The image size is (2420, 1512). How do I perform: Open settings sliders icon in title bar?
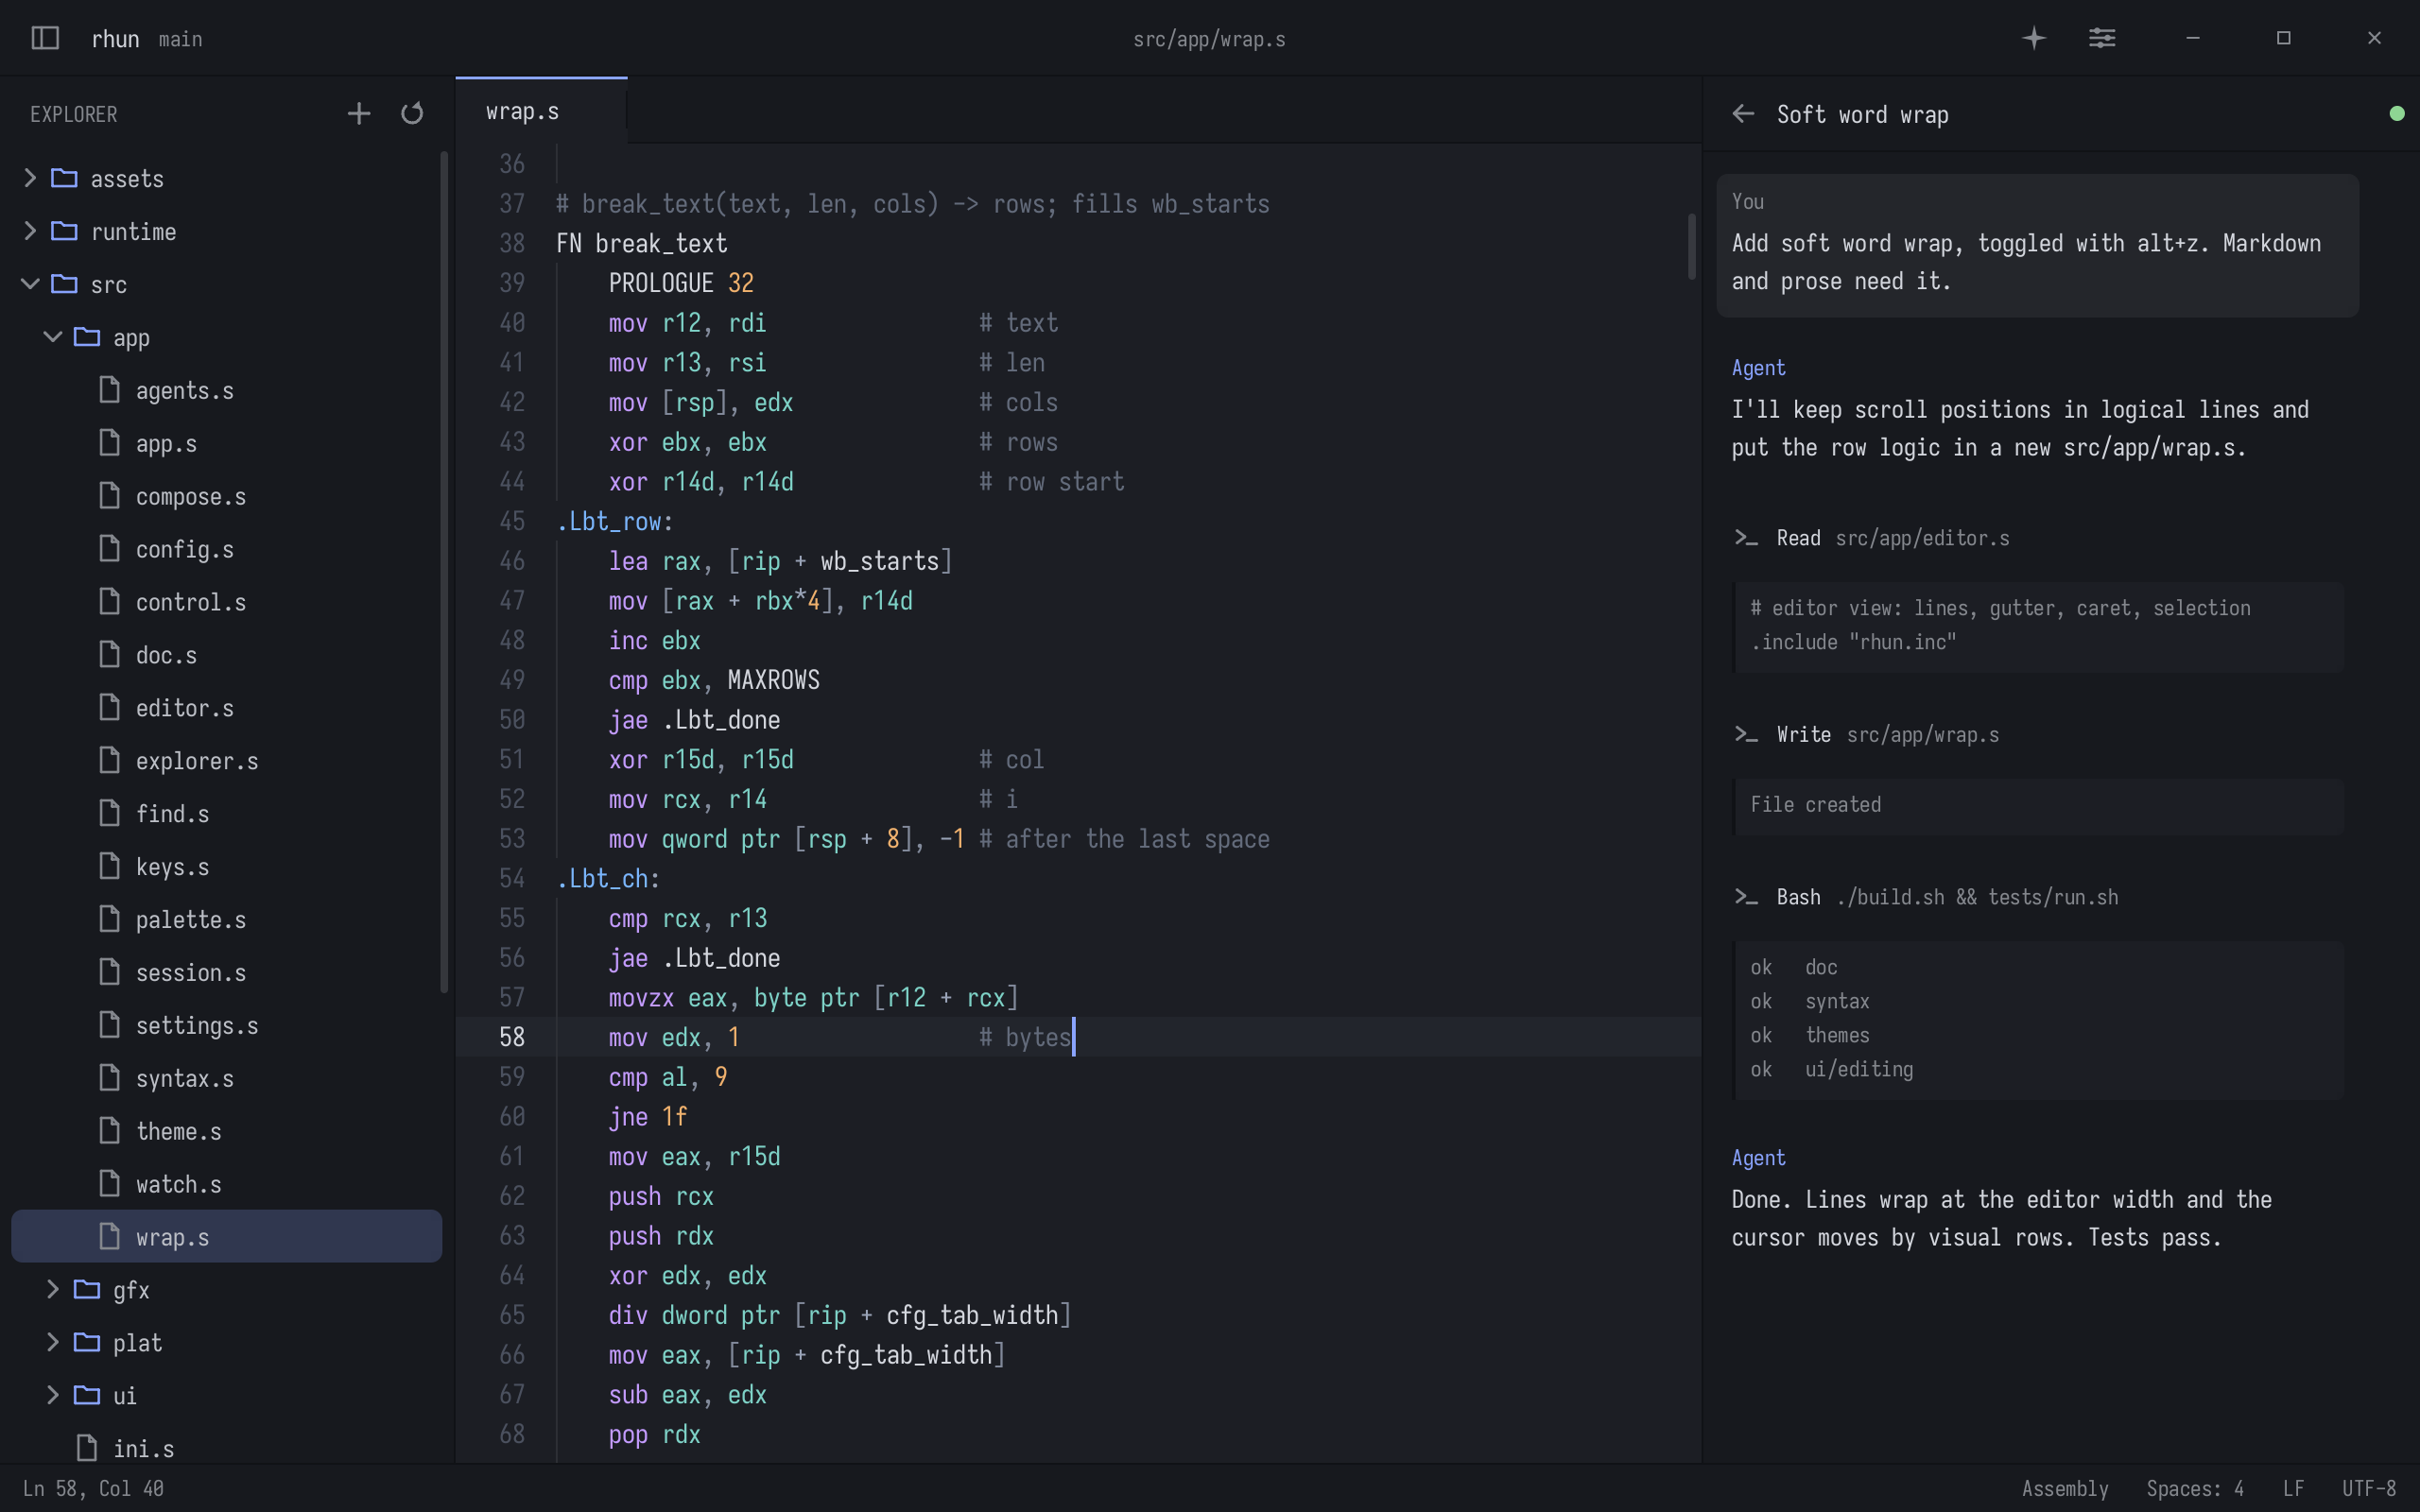2102,38
